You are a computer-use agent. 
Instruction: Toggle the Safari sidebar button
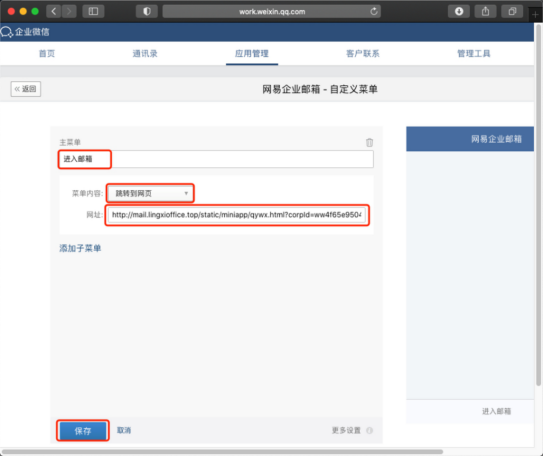93,11
